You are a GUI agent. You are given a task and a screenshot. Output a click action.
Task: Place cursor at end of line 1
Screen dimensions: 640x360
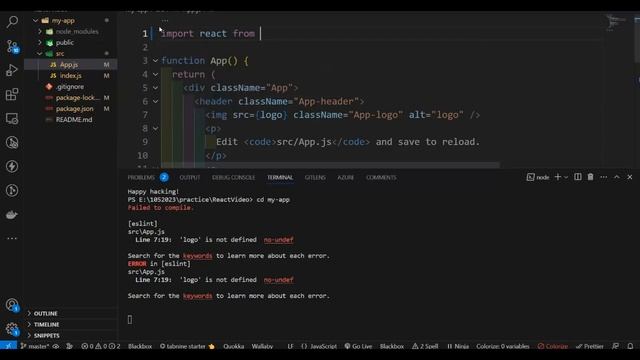tap(260, 33)
